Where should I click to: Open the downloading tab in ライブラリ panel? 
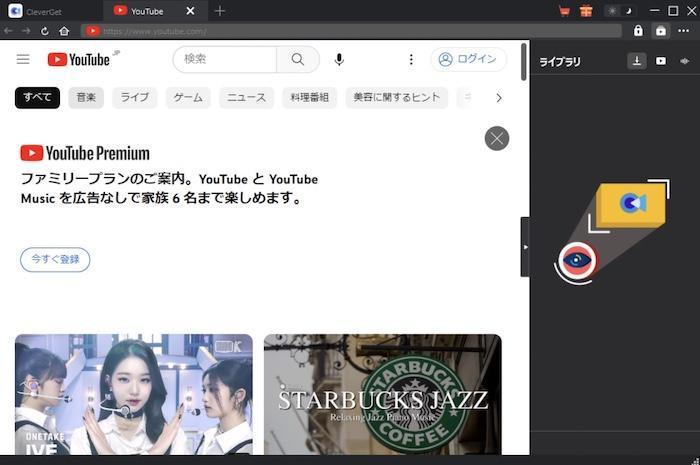637,61
